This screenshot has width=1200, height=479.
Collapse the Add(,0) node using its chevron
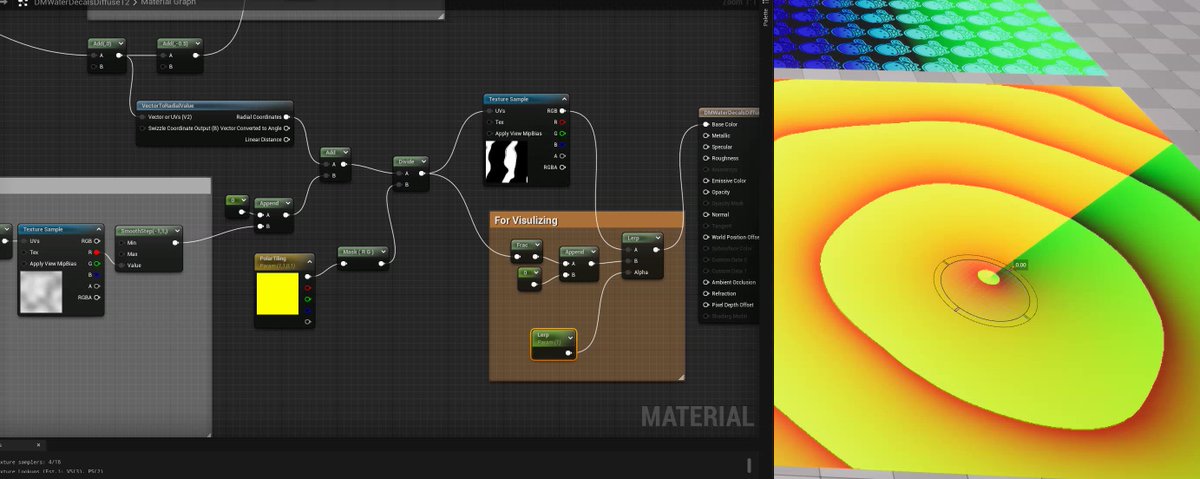click(120, 43)
